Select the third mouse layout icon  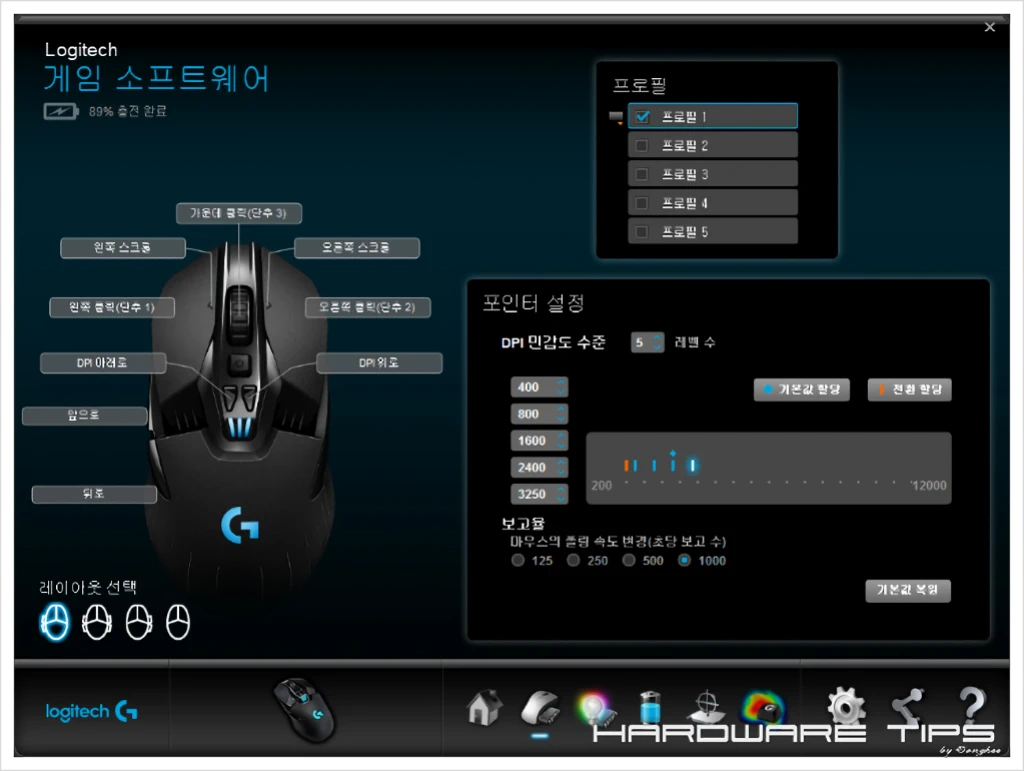pos(138,622)
